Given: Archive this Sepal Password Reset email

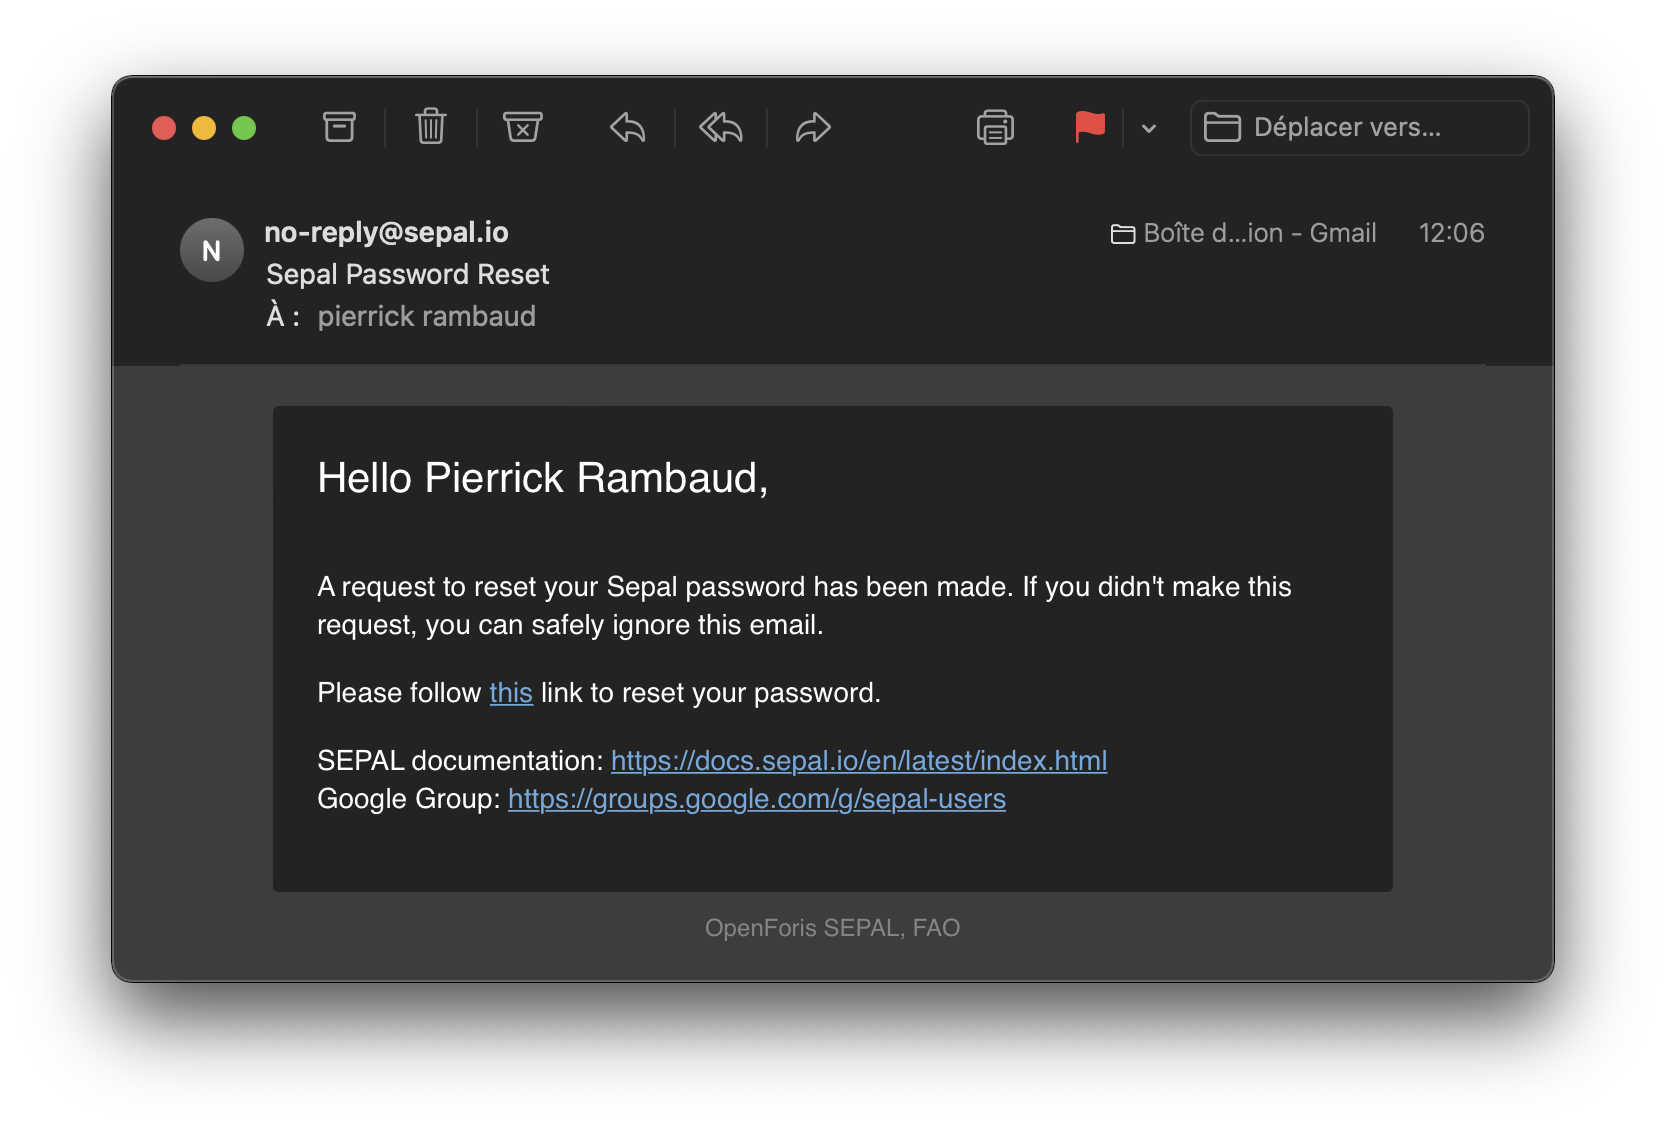Looking at the screenshot, I should coord(339,127).
